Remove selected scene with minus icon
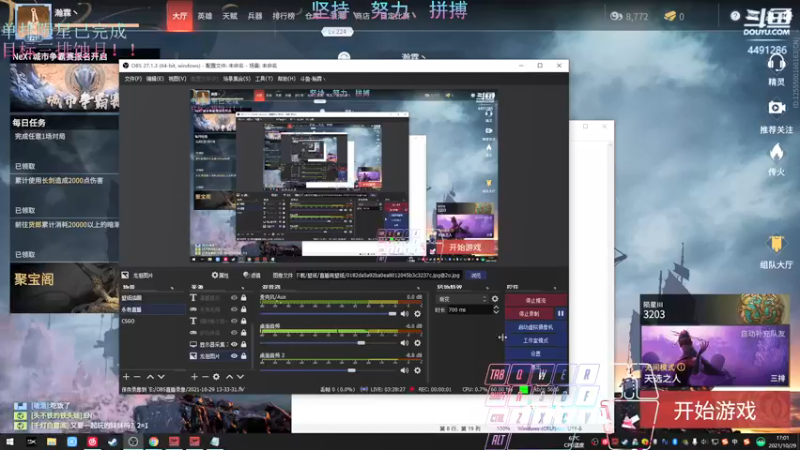The height and width of the screenshot is (450, 800). coord(137,377)
